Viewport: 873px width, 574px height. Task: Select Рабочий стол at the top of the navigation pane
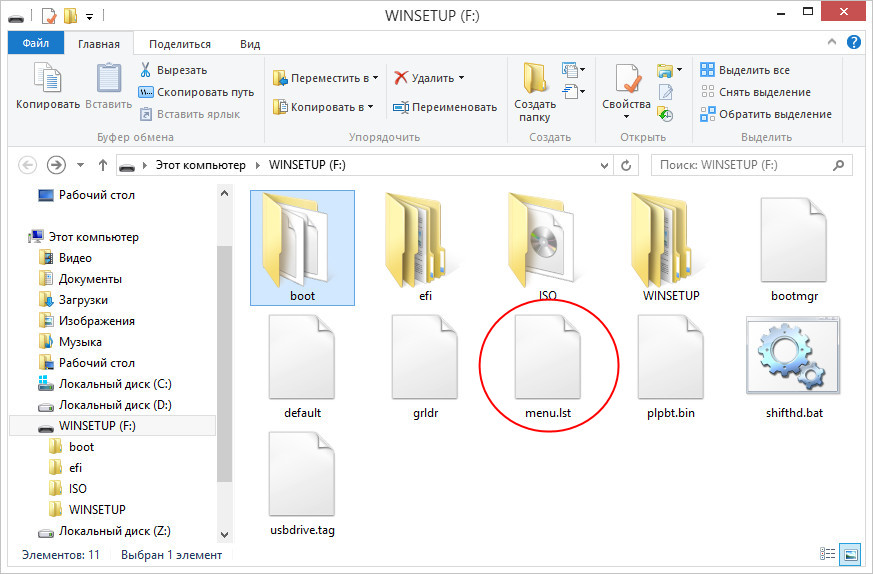(86, 195)
